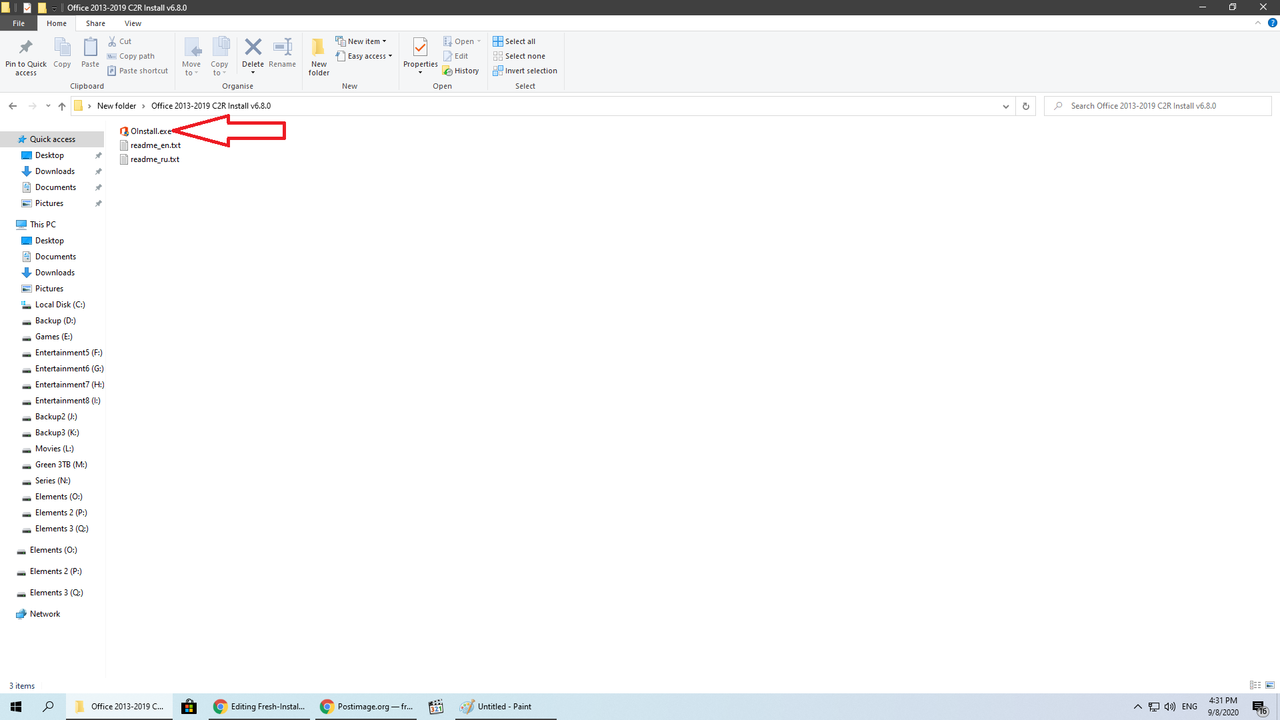
Task: Click title bar Properties quick access icon
Action: (27, 7)
